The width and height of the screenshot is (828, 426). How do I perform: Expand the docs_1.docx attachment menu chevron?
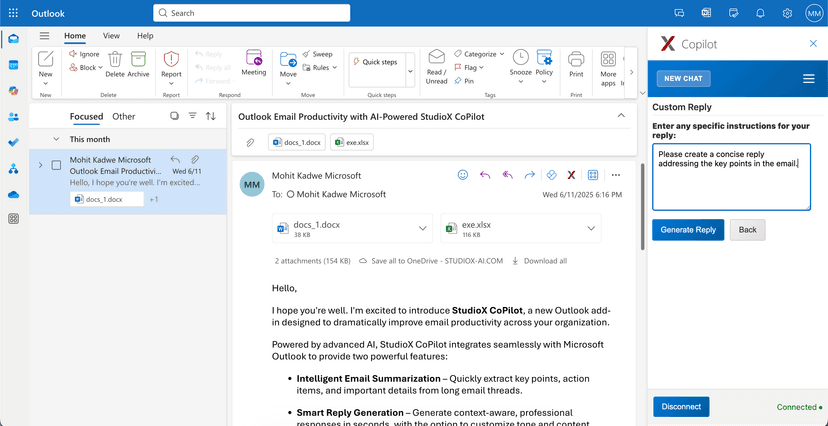point(422,229)
